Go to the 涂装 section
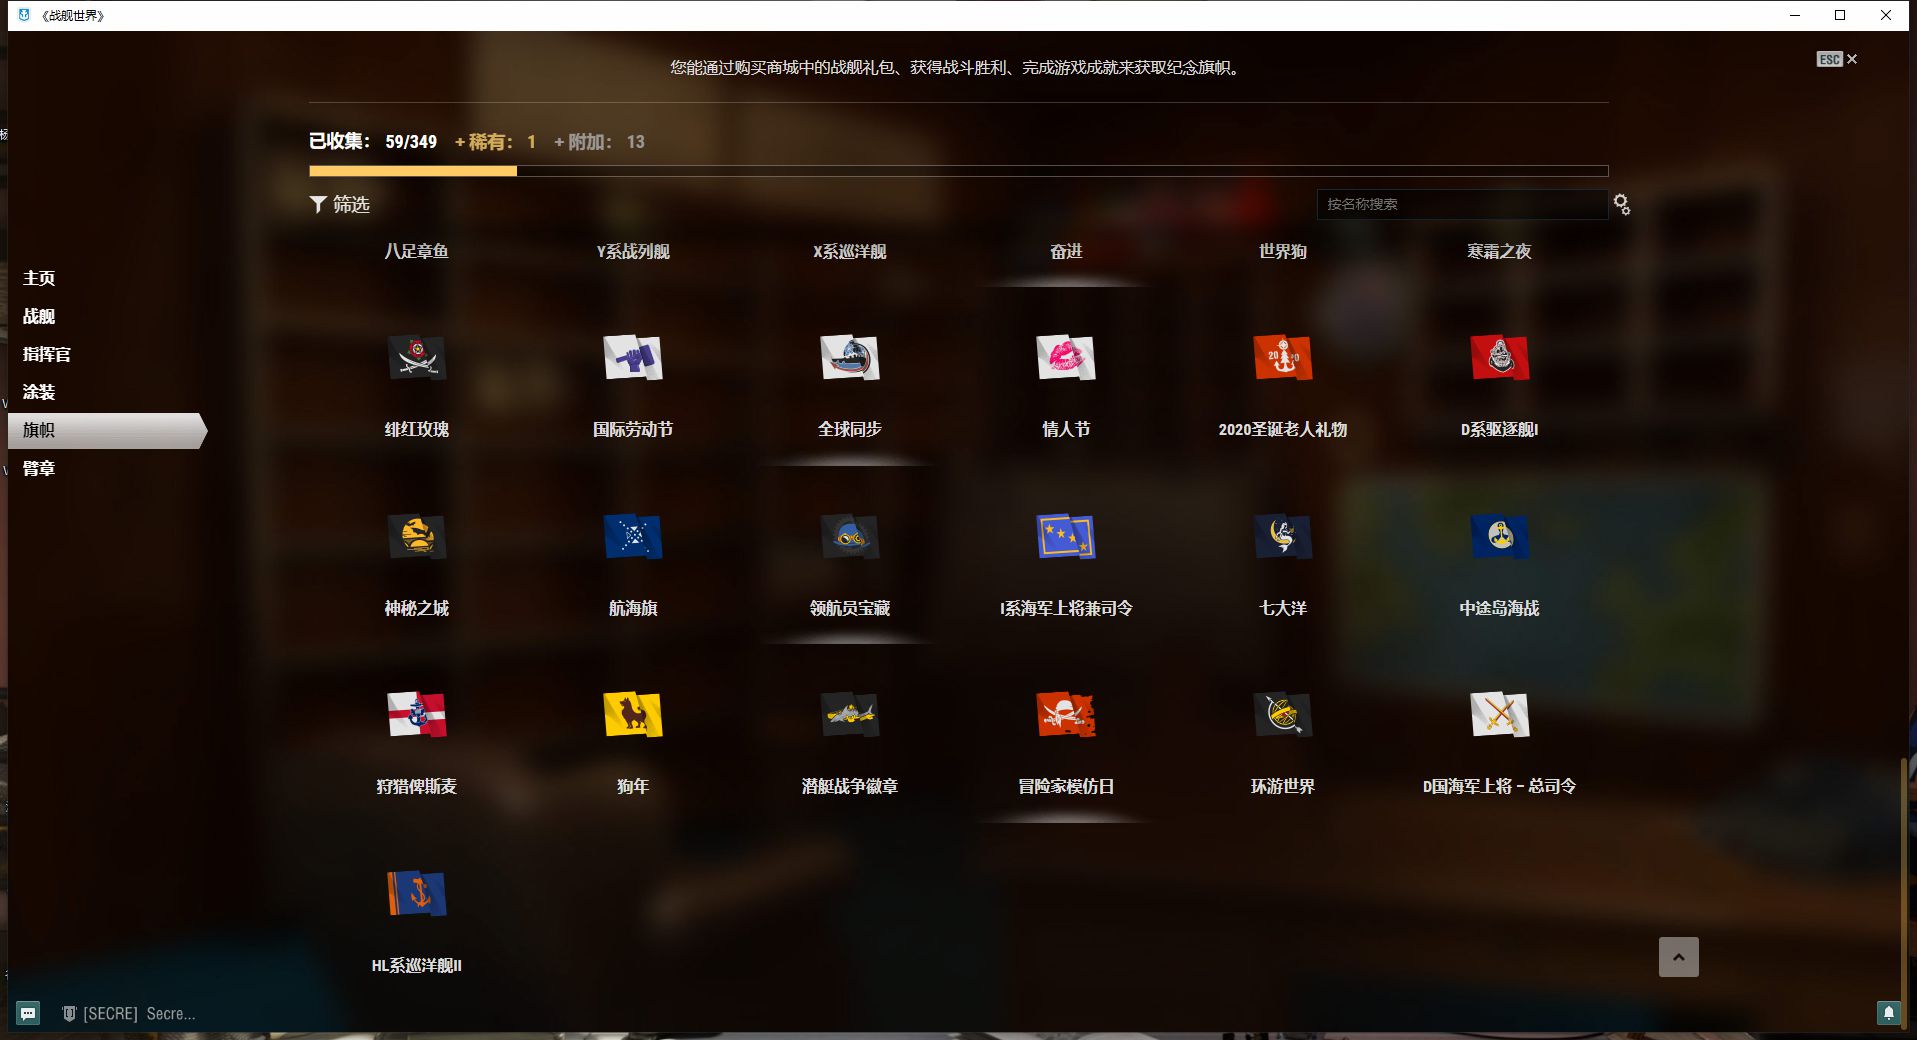Screen dimensions: 1917x1040 39,392
